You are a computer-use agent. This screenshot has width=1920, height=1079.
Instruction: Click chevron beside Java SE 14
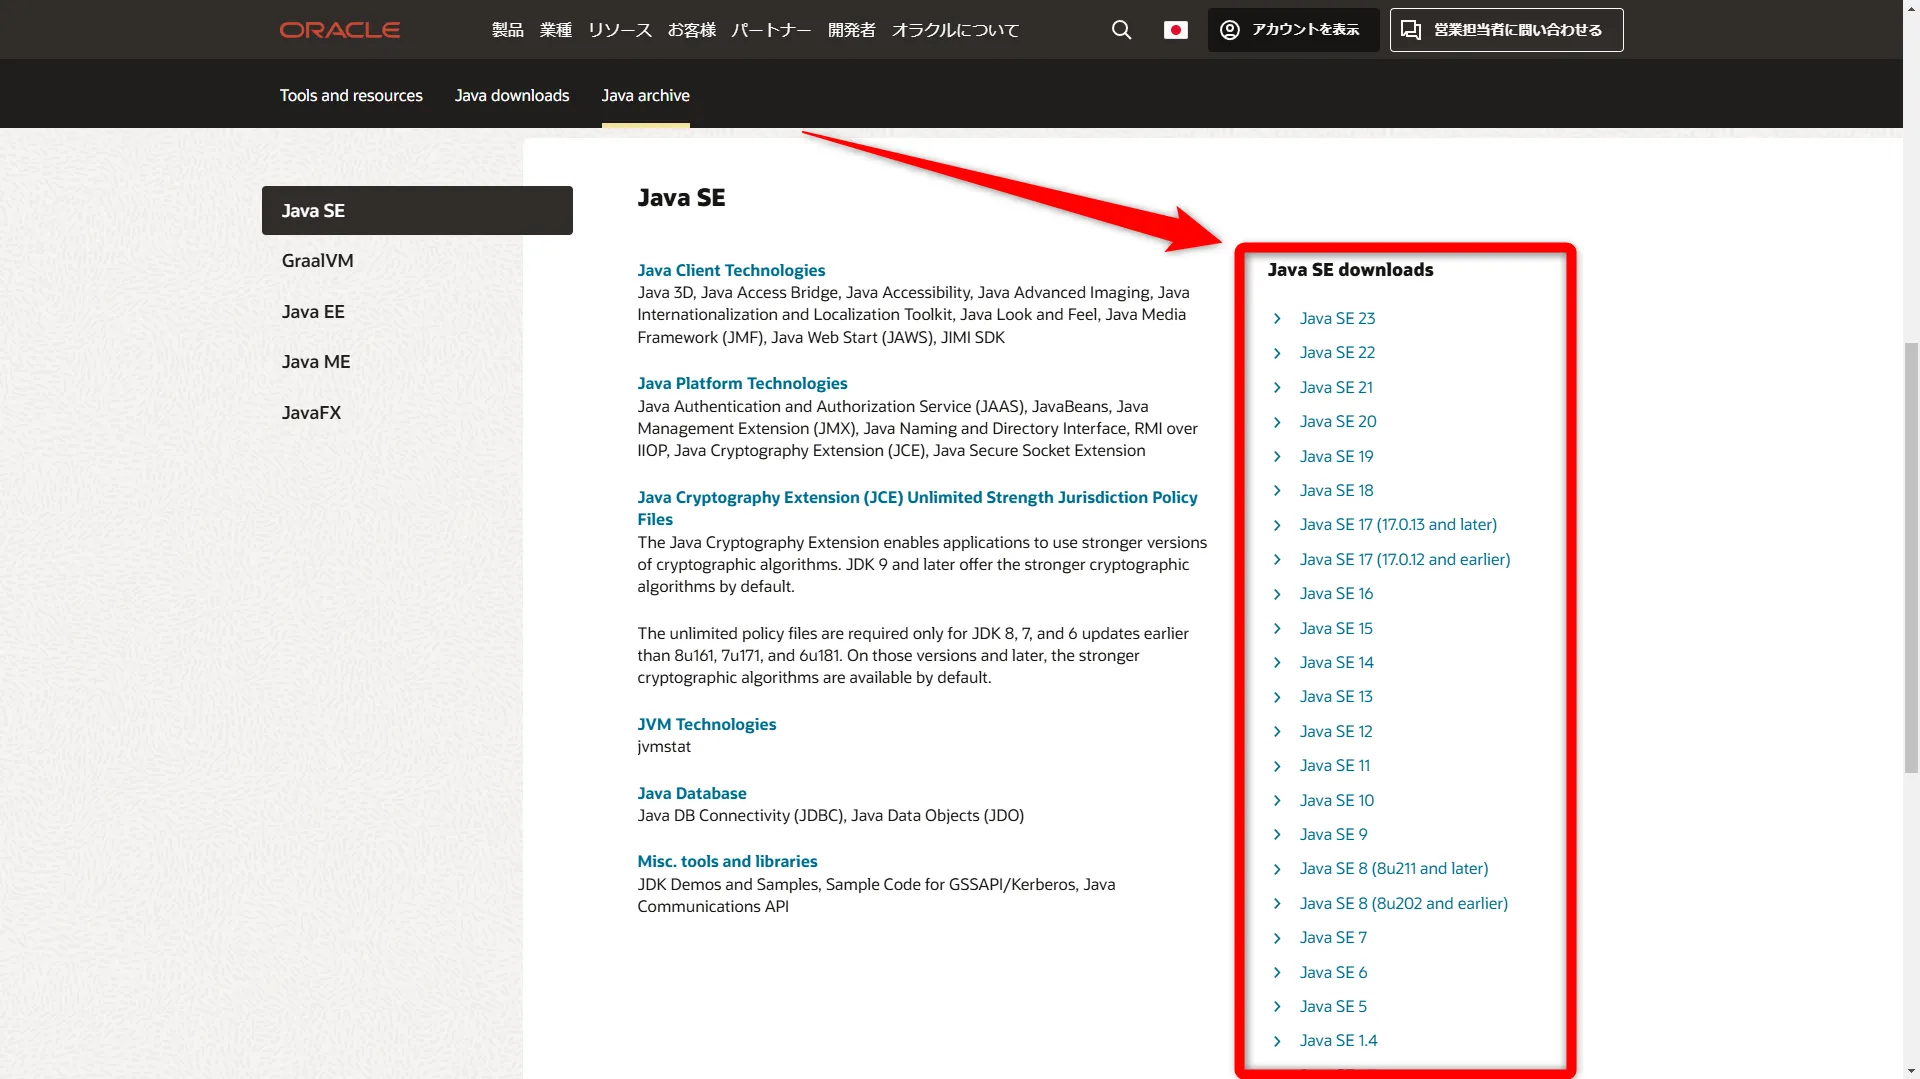(x=1277, y=662)
